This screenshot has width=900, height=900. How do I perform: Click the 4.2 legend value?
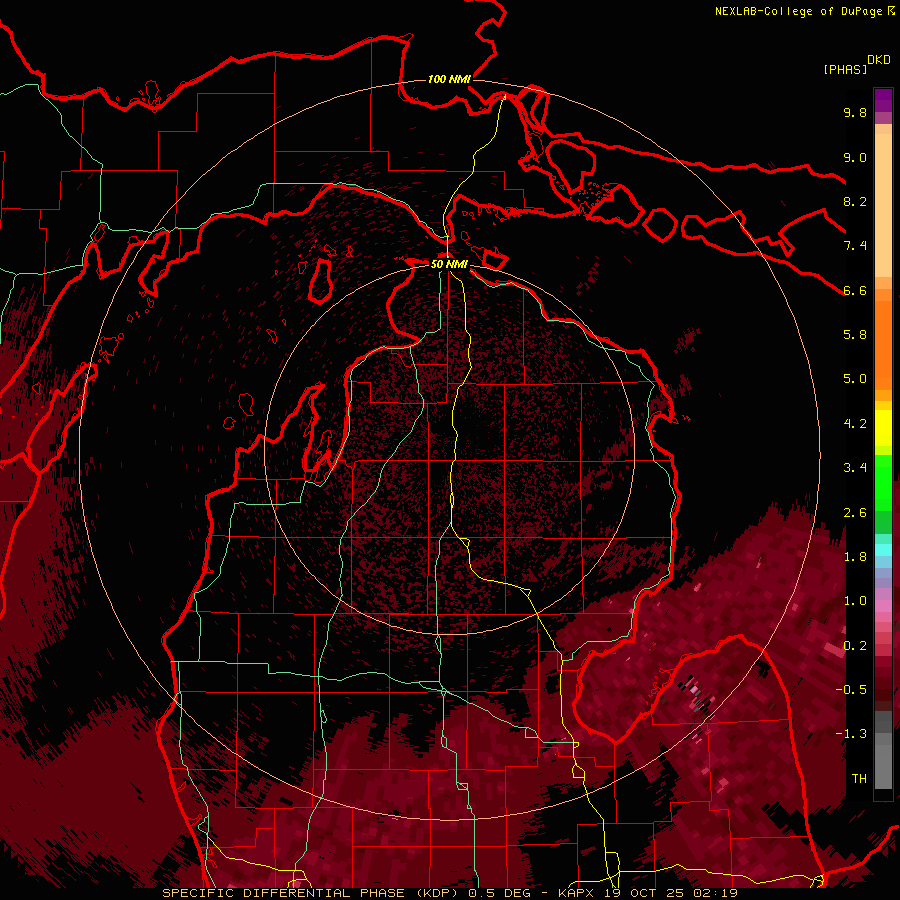[x=855, y=424]
